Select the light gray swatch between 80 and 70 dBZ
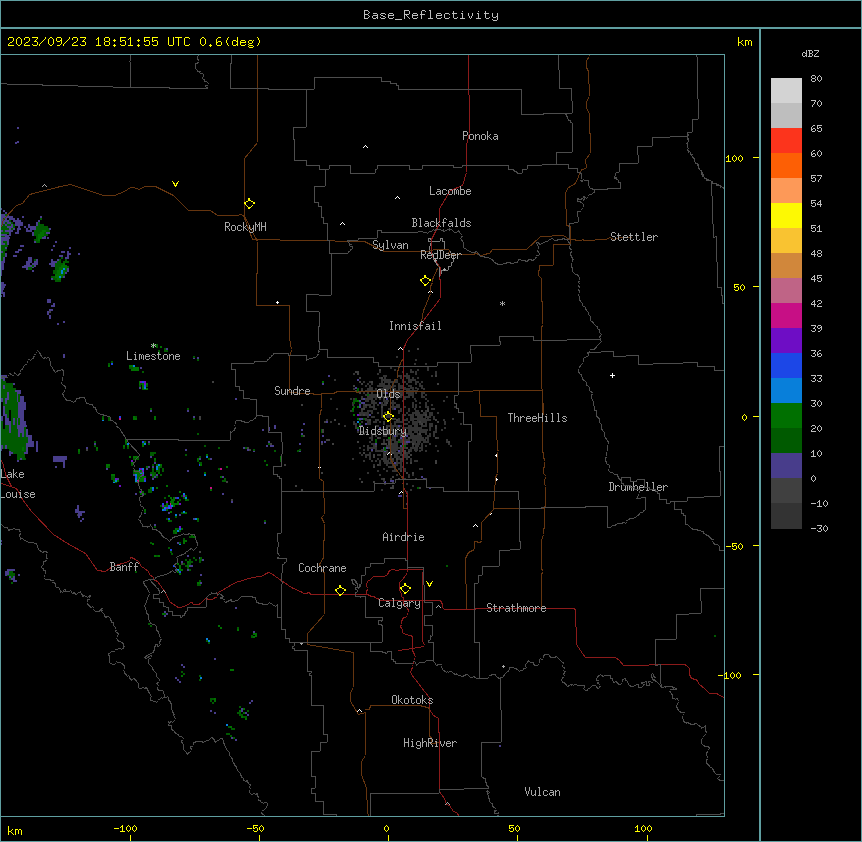This screenshot has width=862, height=842. (786, 90)
